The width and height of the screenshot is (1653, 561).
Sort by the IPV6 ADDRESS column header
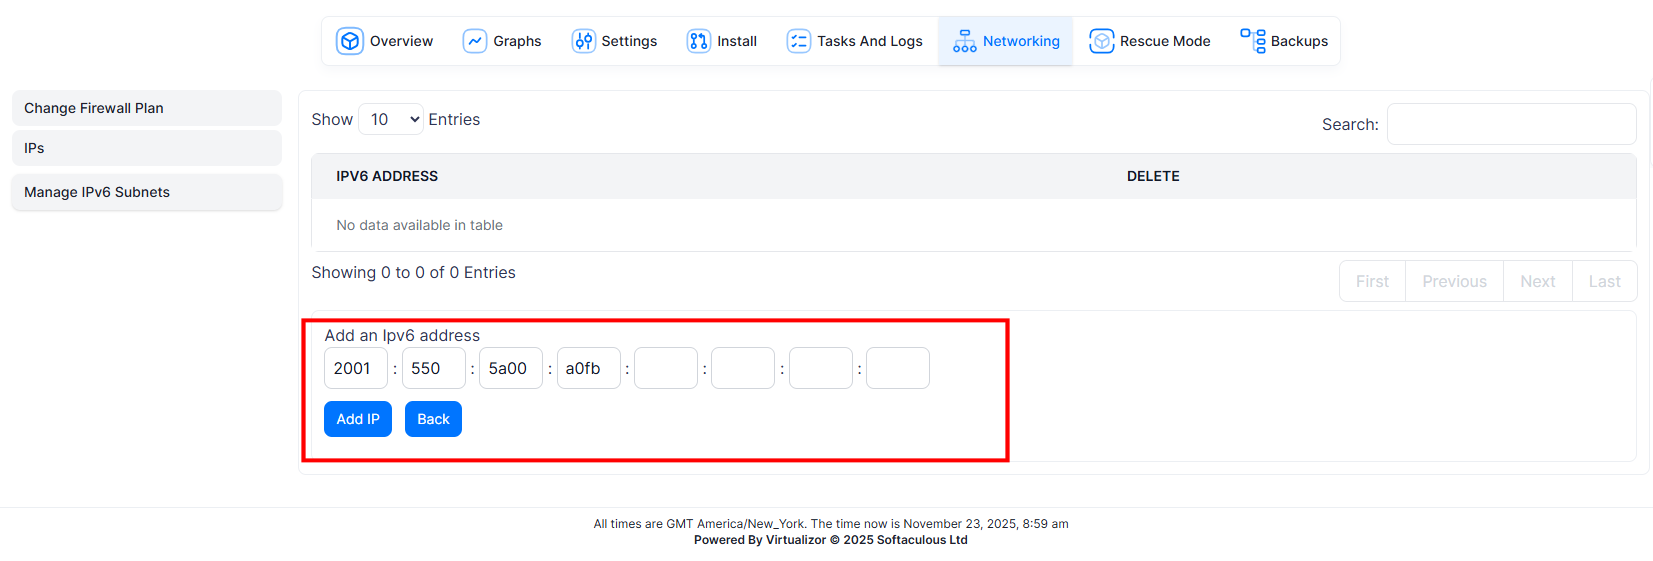pyautogui.click(x=387, y=176)
